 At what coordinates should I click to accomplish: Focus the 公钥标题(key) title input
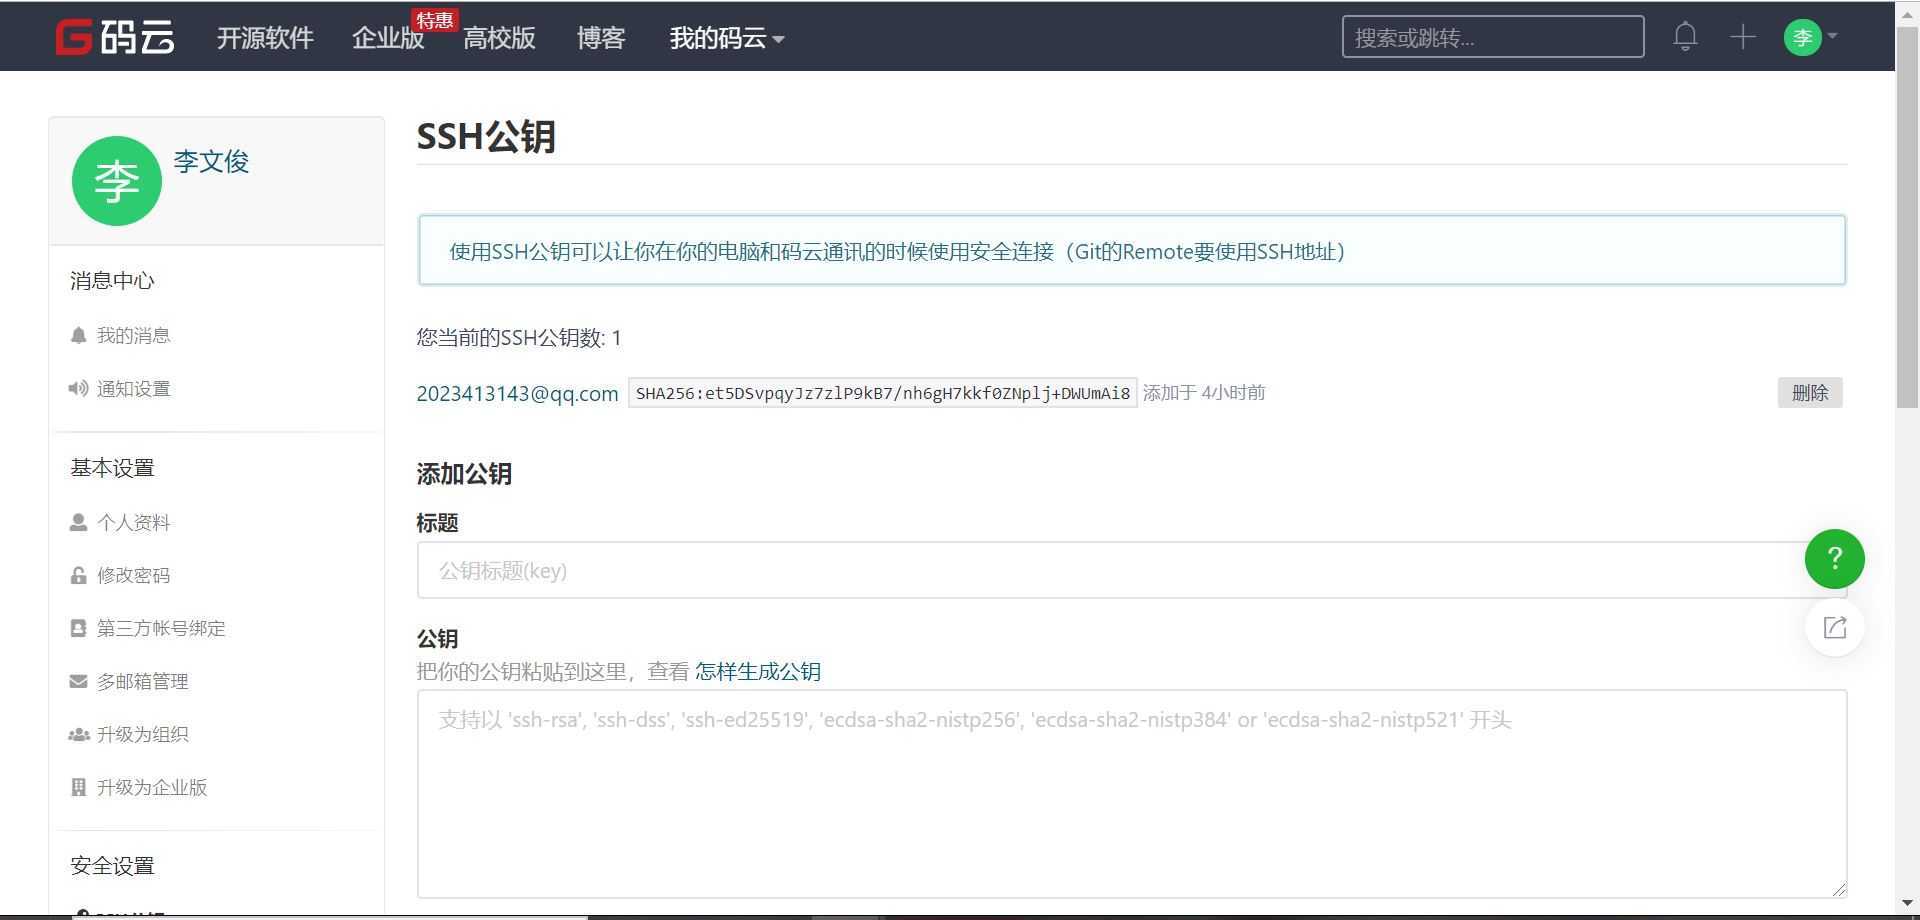click(x=1131, y=570)
